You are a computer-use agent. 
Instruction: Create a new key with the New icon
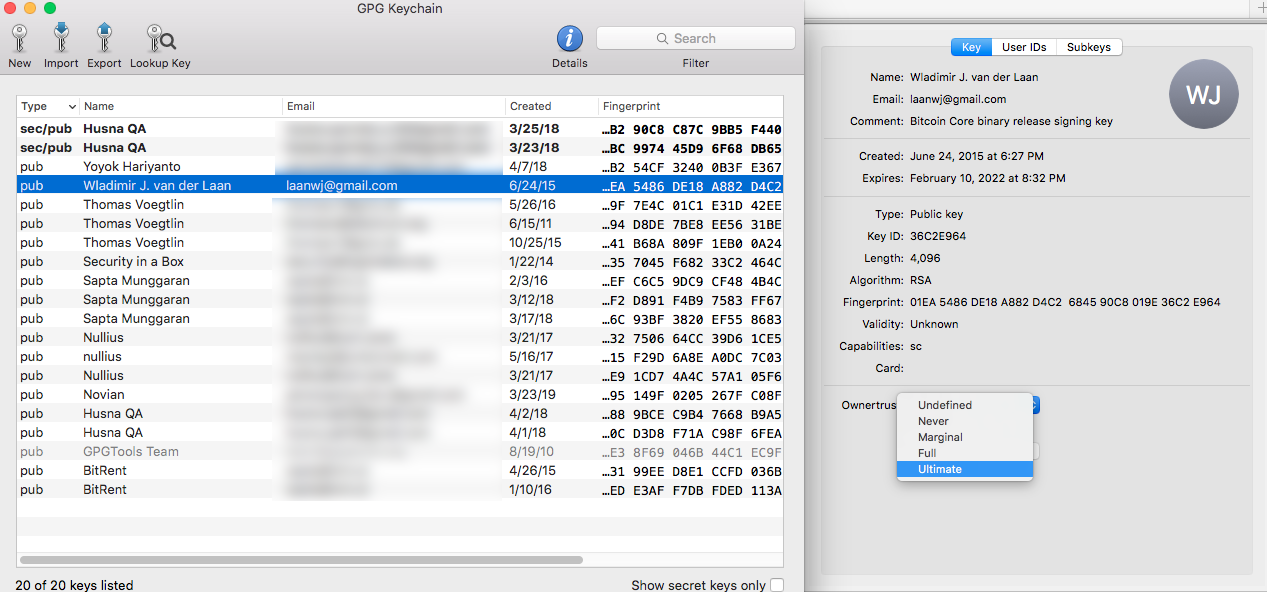[19, 46]
